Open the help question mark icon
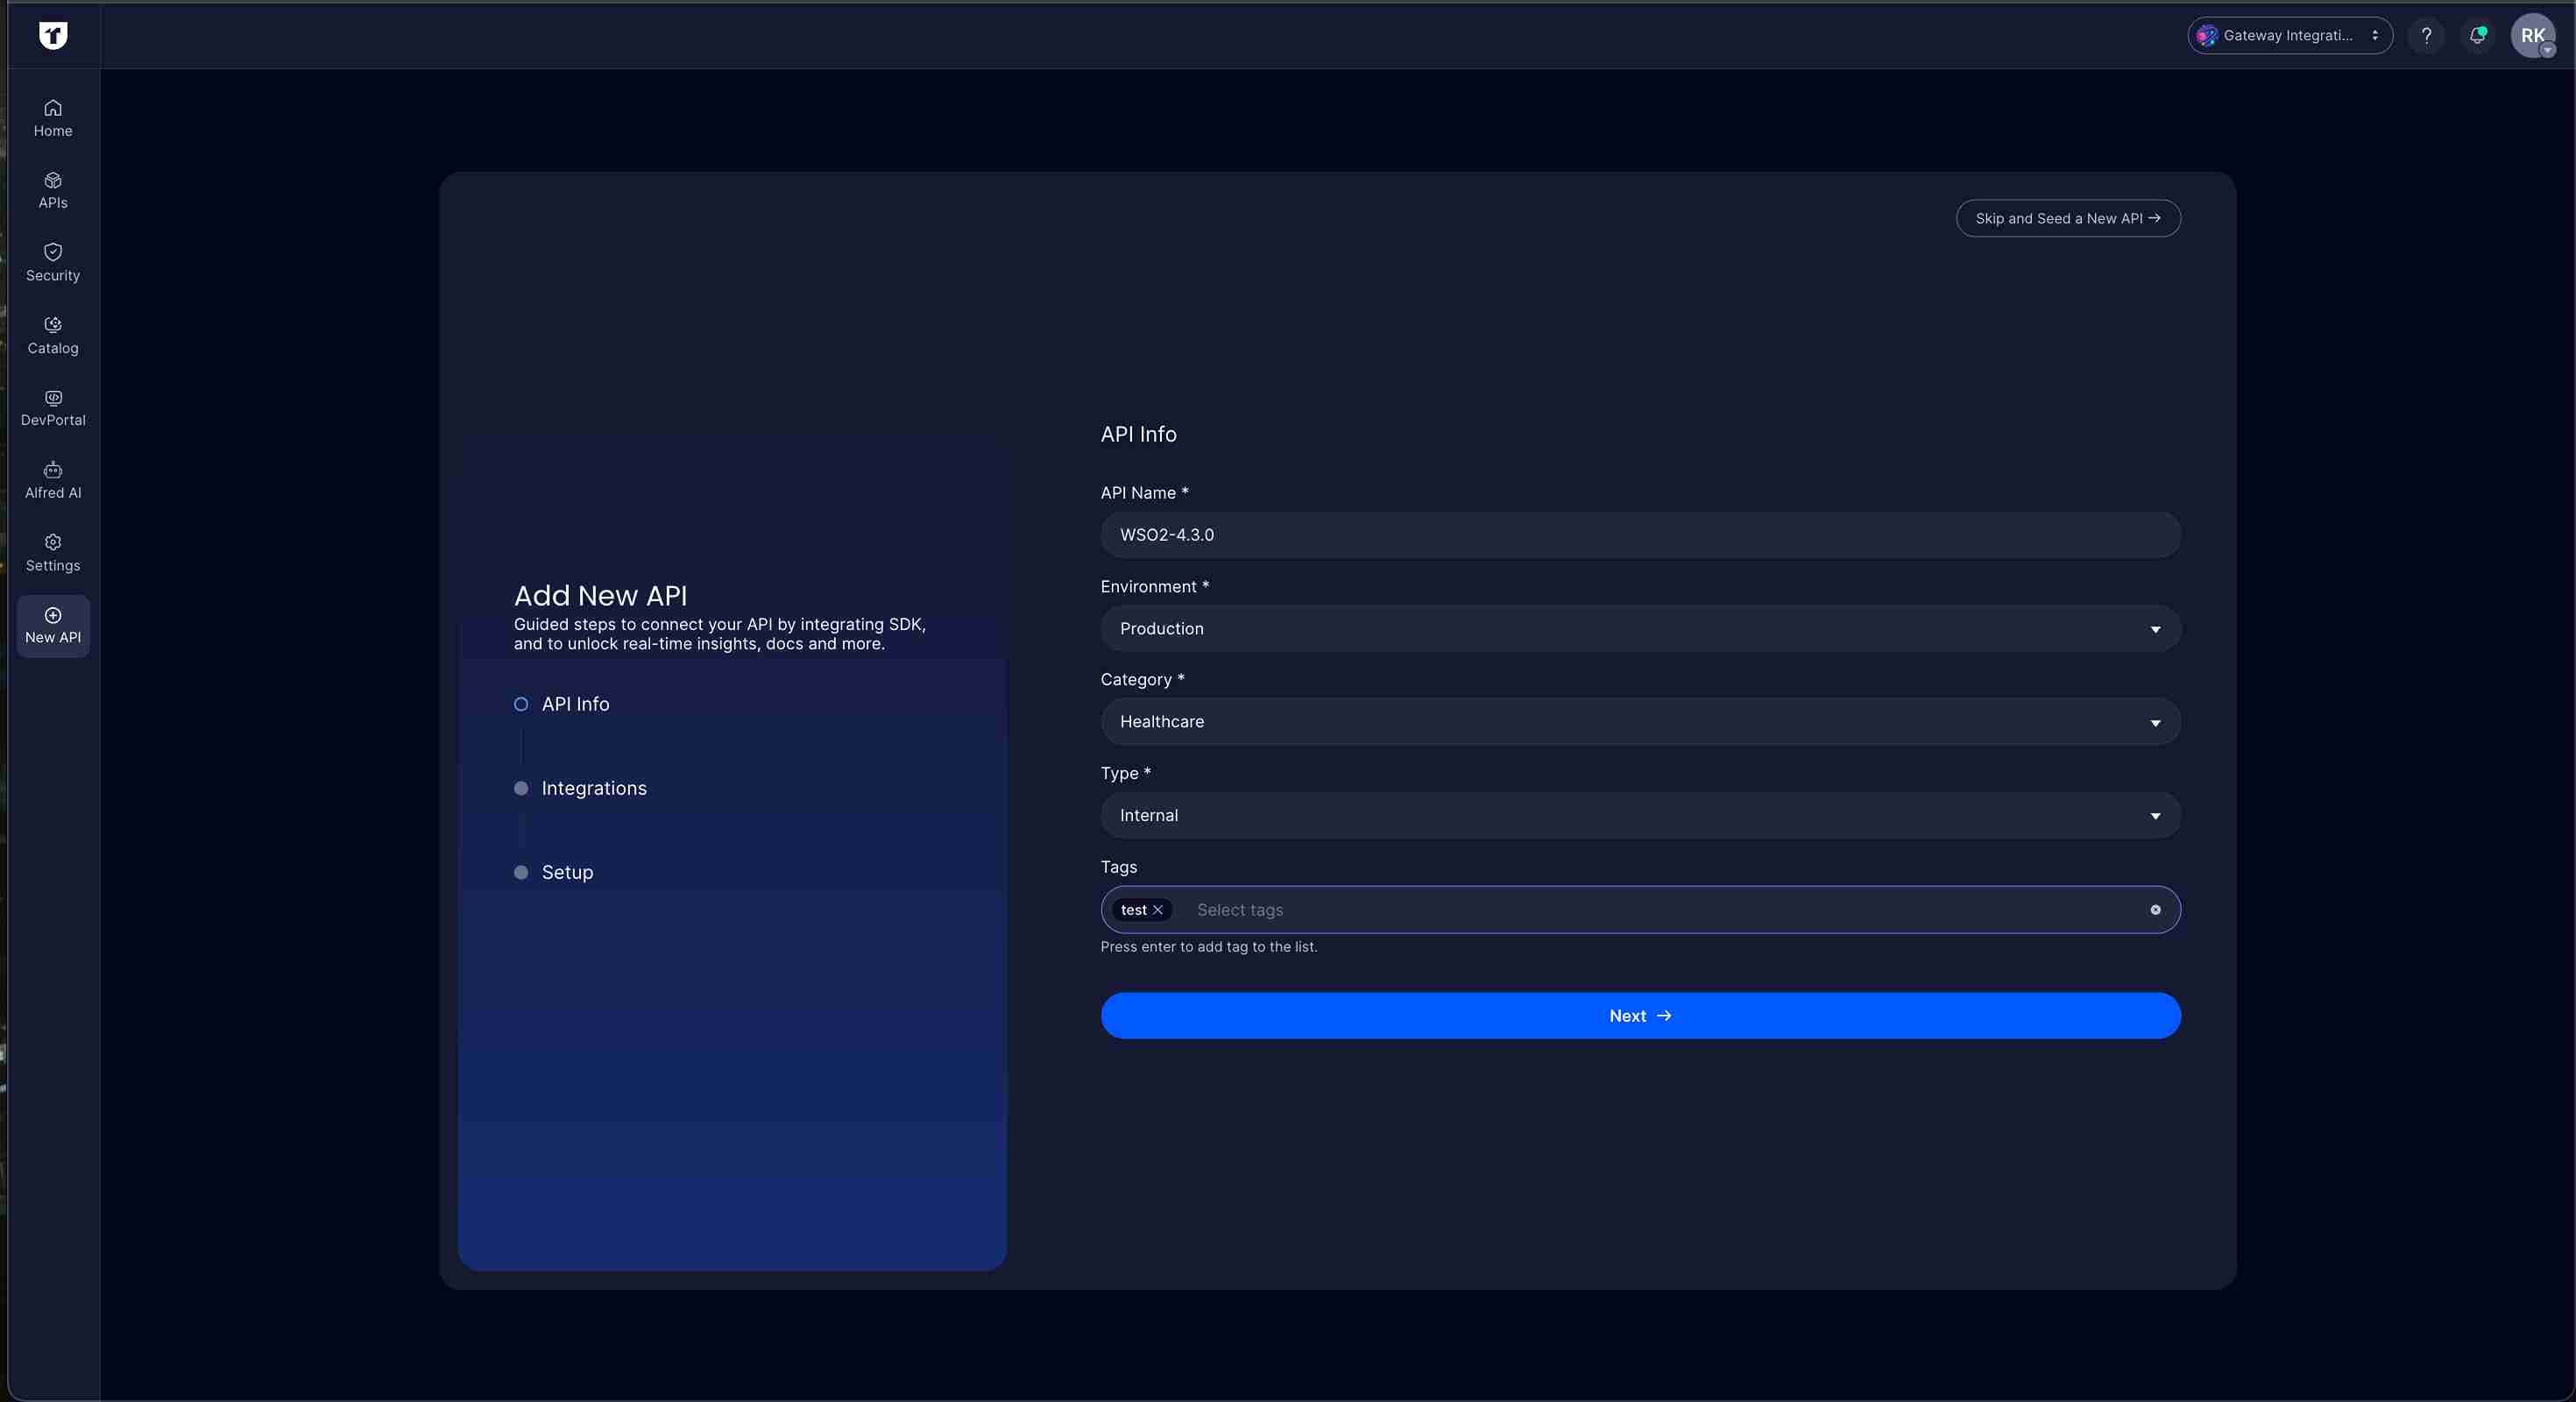 (2426, 35)
